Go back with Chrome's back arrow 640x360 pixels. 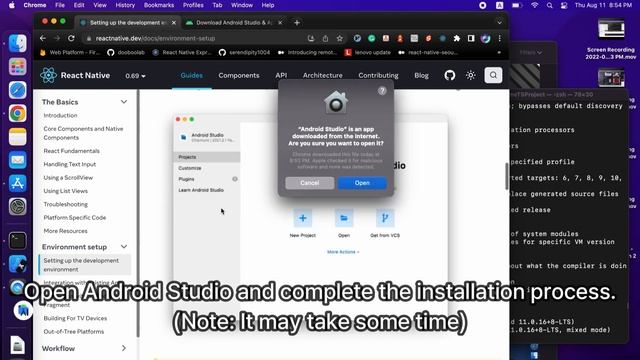coord(43,38)
